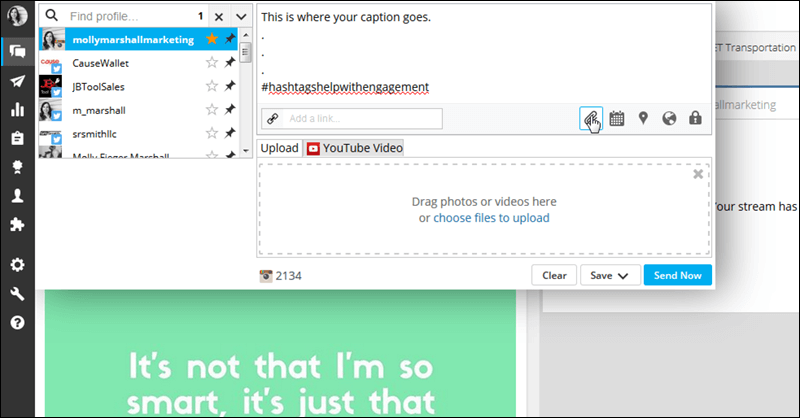Close the media upload drop area
The image size is (800, 418).
coord(698,174)
